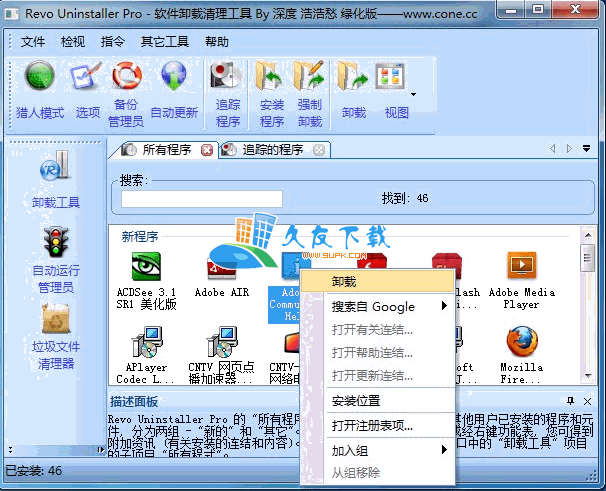Switch to the 所有程序 tab

tap(166, 150)
